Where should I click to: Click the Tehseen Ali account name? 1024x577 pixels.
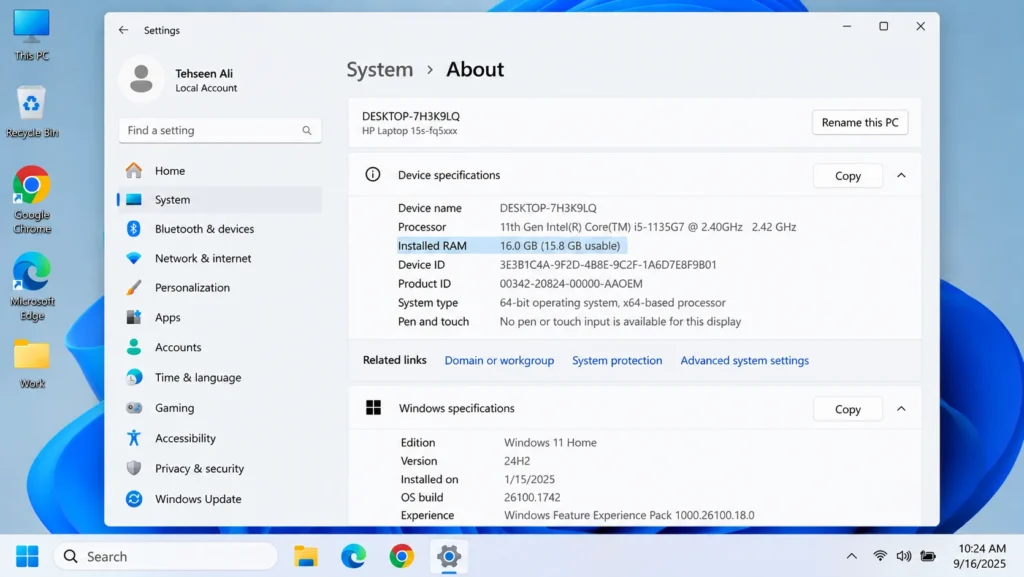tap(204, 73)
